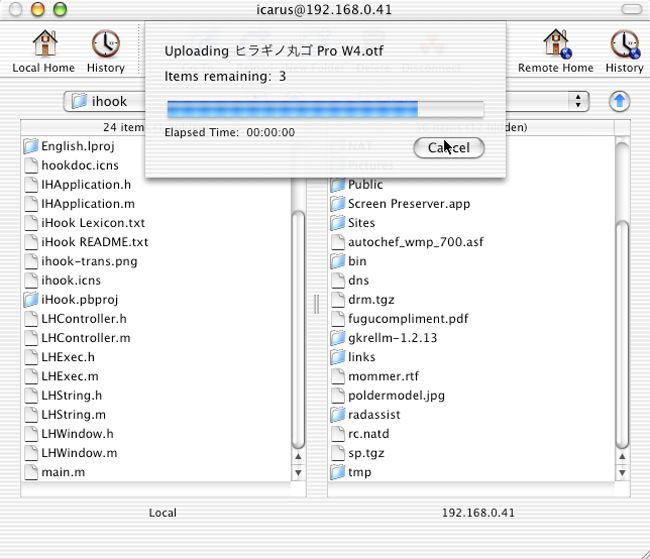Select IHApplication.h in the local list
The width and height of the screenshot is (650, 559).
pyautogui.click(x=86, y=185)
